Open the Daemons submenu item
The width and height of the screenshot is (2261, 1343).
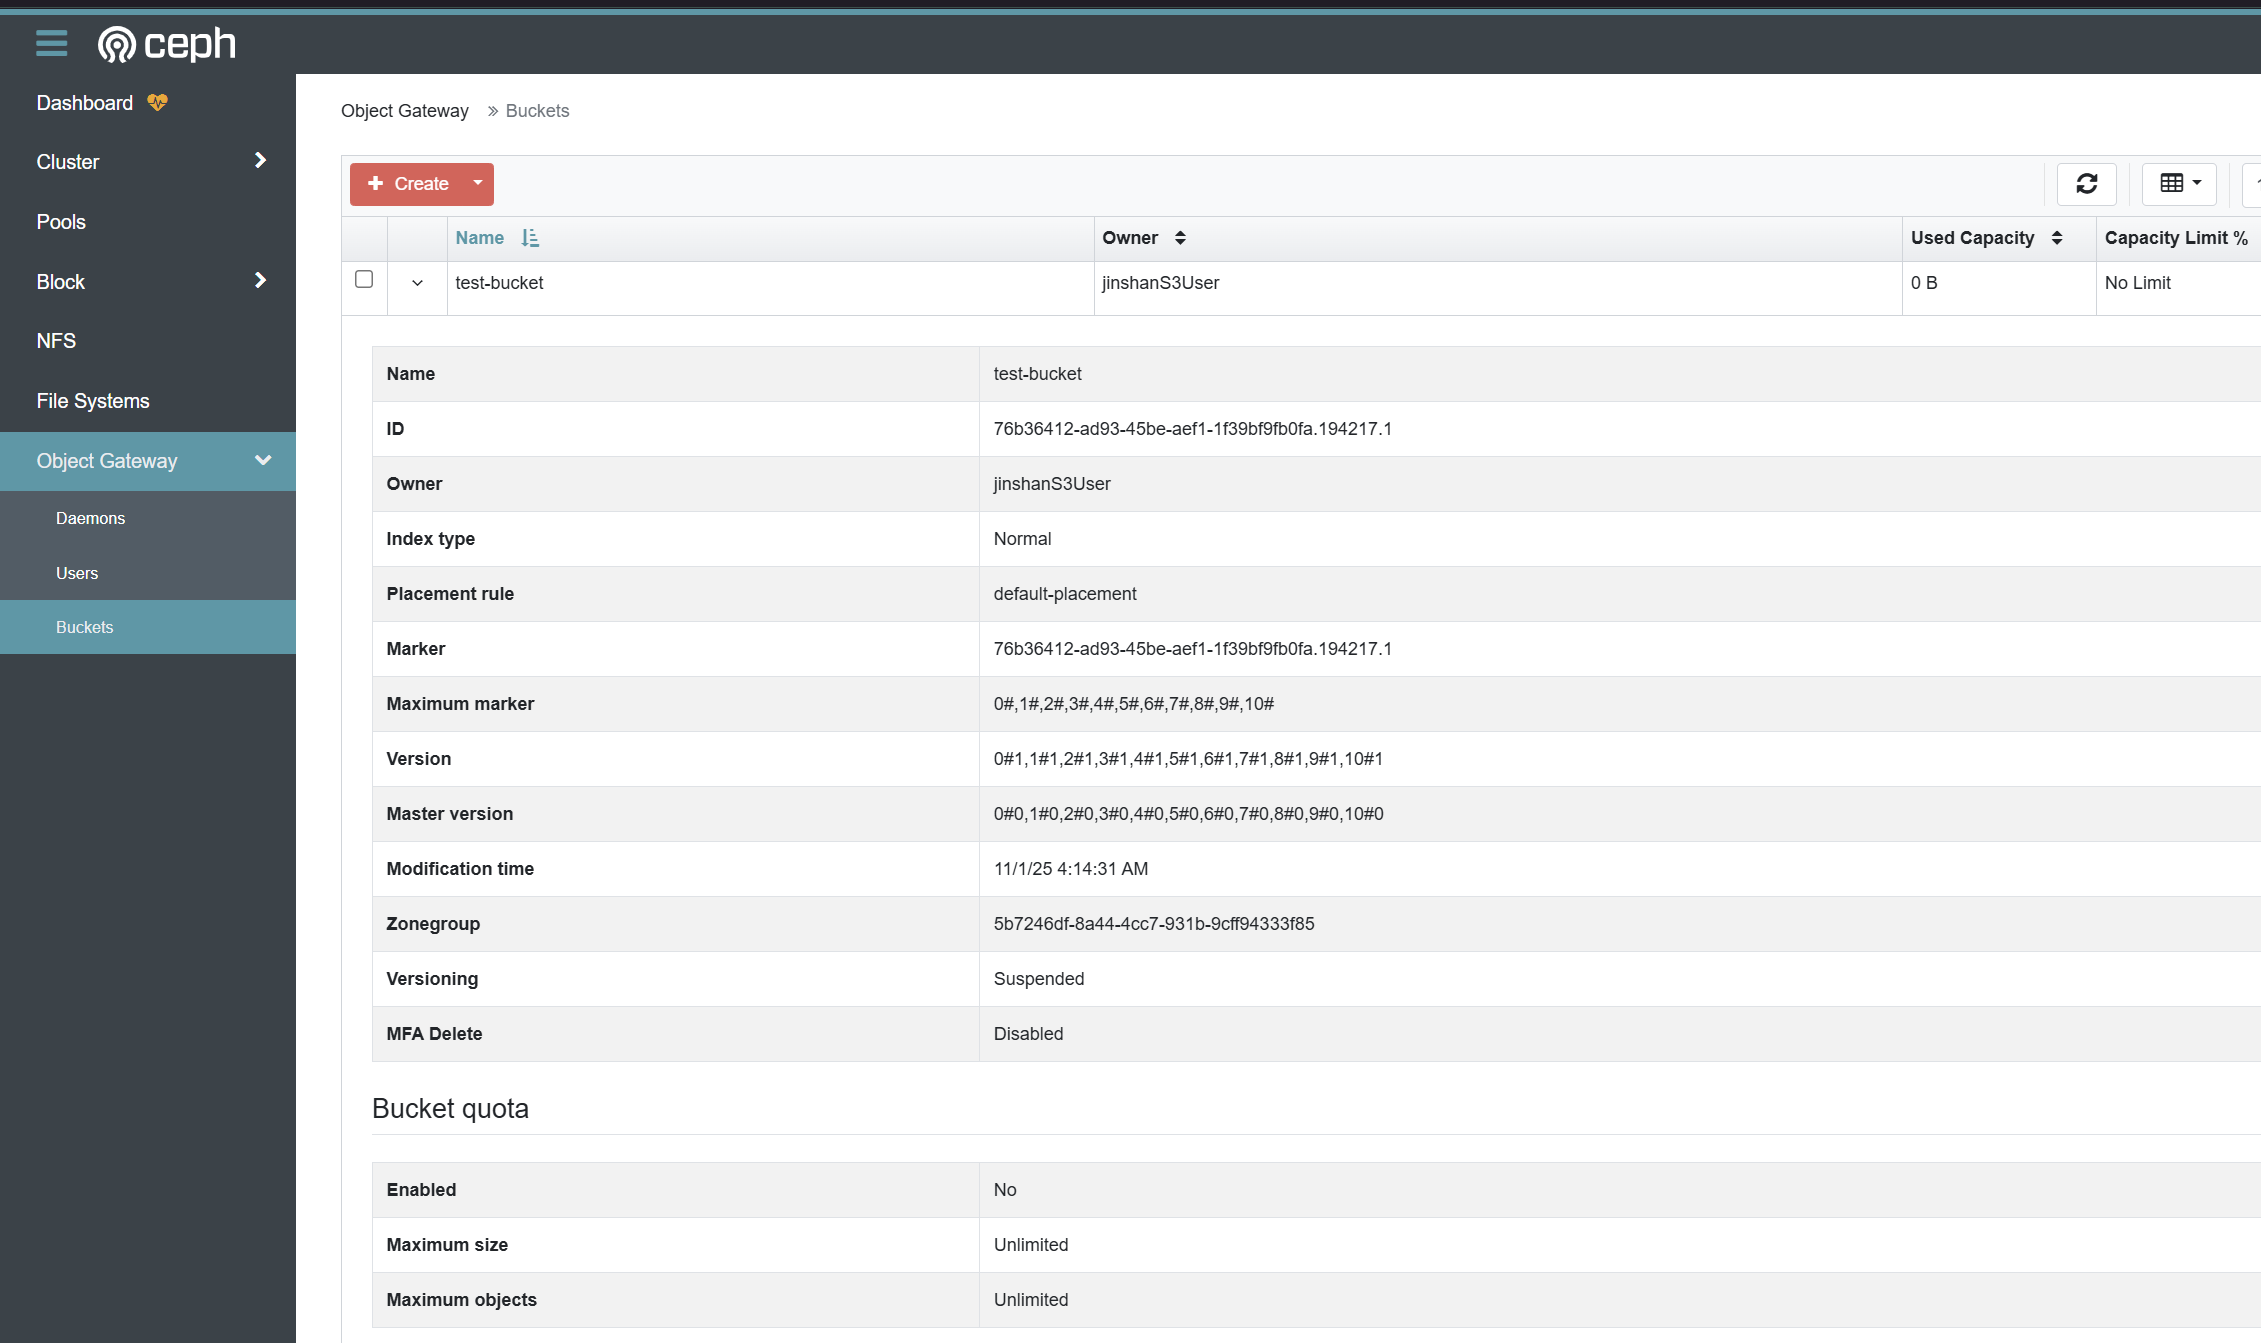(90, 518)
